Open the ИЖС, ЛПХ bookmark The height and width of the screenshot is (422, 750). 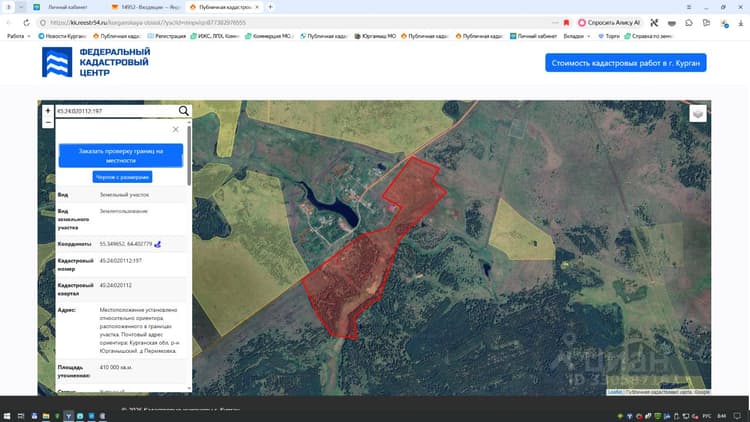214,36
